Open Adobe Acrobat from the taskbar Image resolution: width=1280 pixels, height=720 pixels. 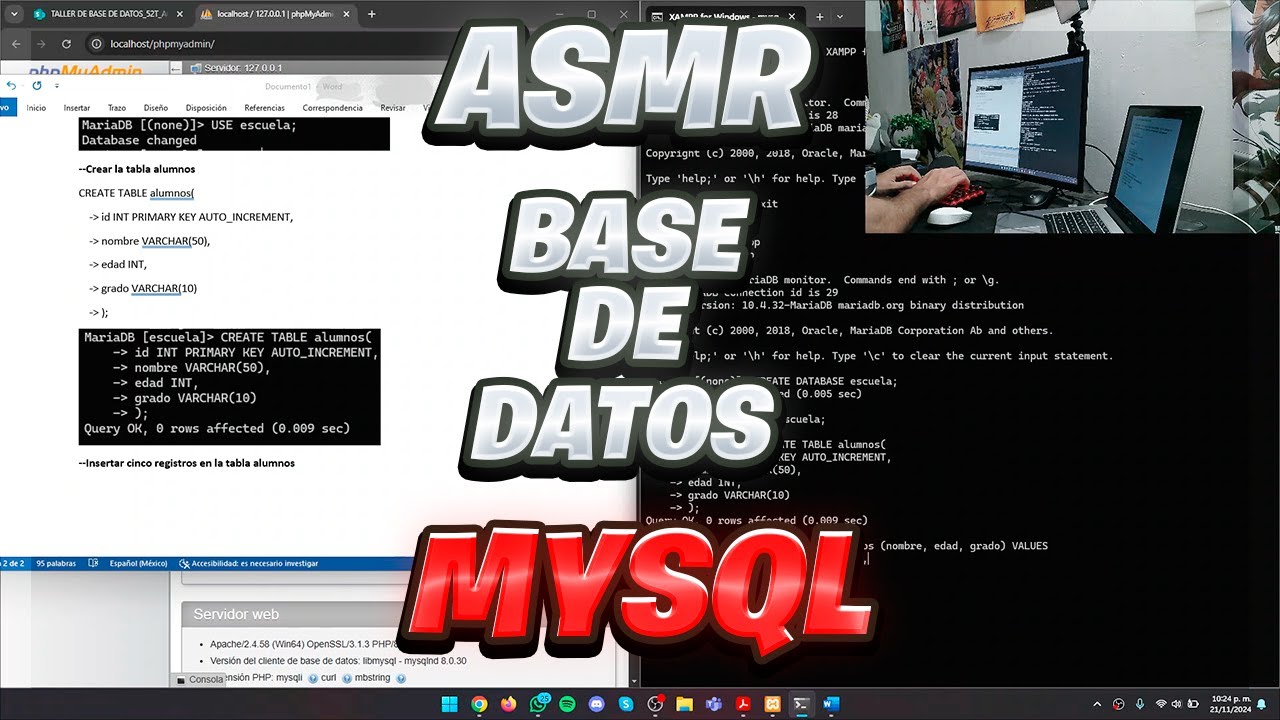[744, 704]
